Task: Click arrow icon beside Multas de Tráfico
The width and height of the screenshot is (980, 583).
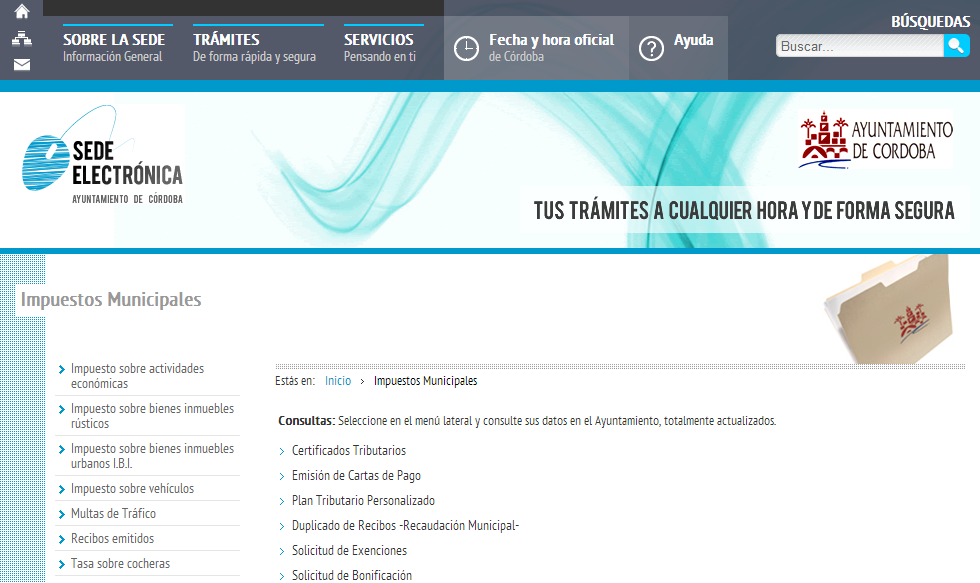Action: point(61,514)
